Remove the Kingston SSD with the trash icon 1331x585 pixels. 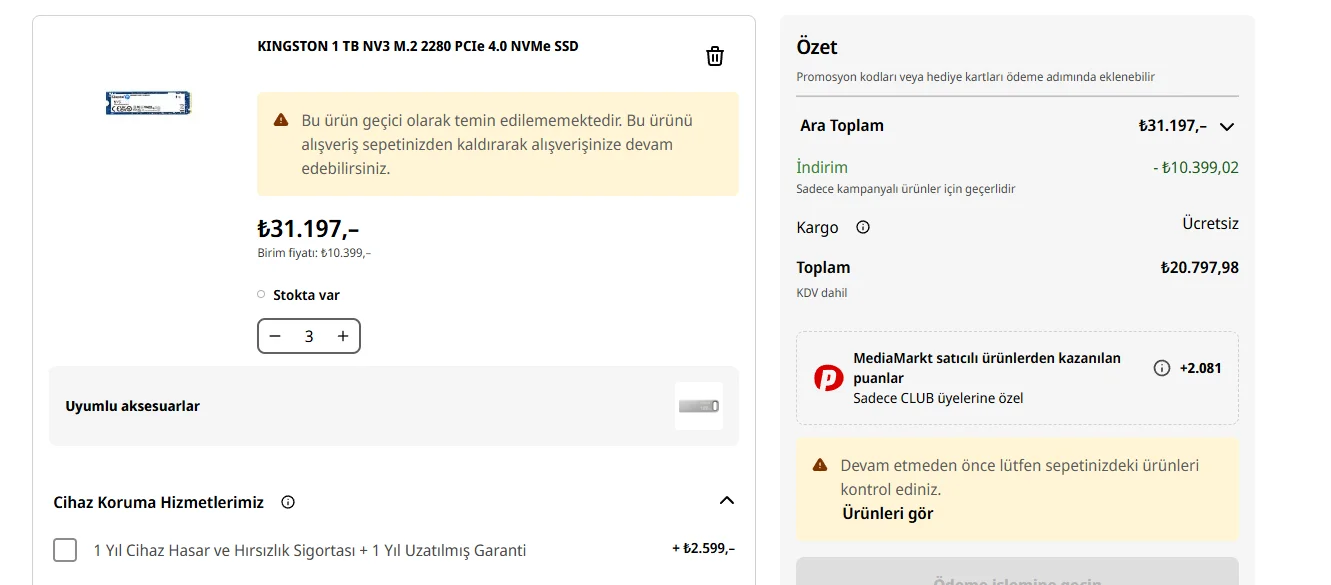pyautogui.click(x=715, y=56)
